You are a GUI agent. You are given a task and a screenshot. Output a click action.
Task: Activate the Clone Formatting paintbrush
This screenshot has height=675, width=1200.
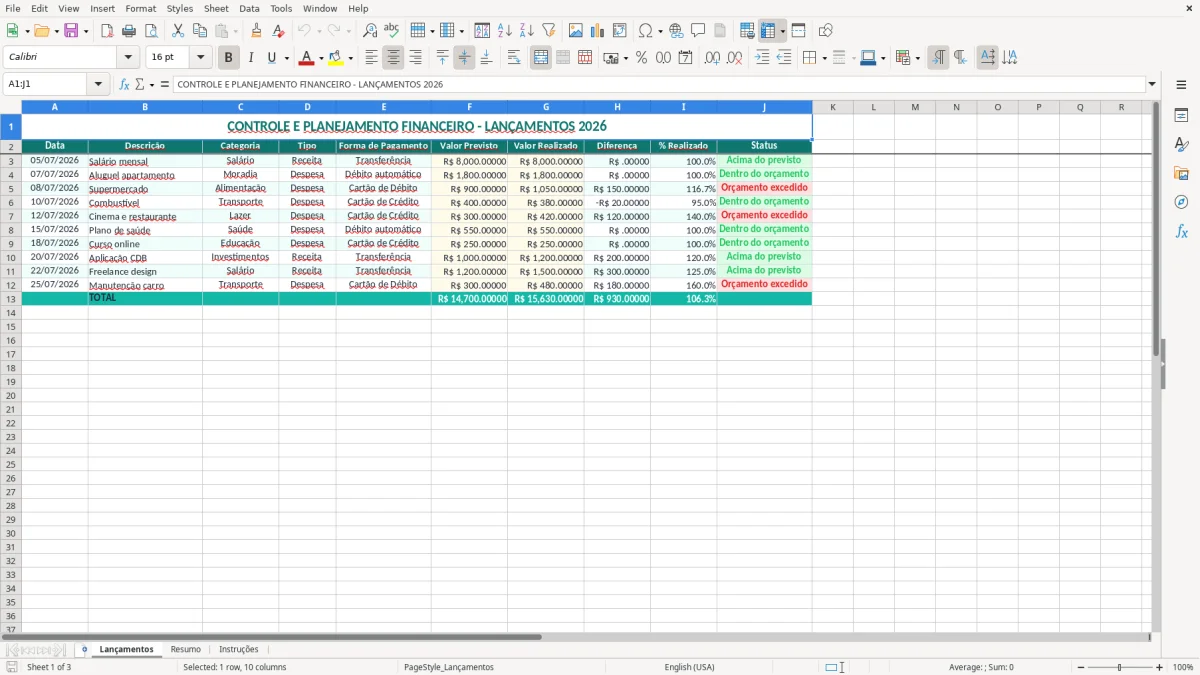(257, 31)
